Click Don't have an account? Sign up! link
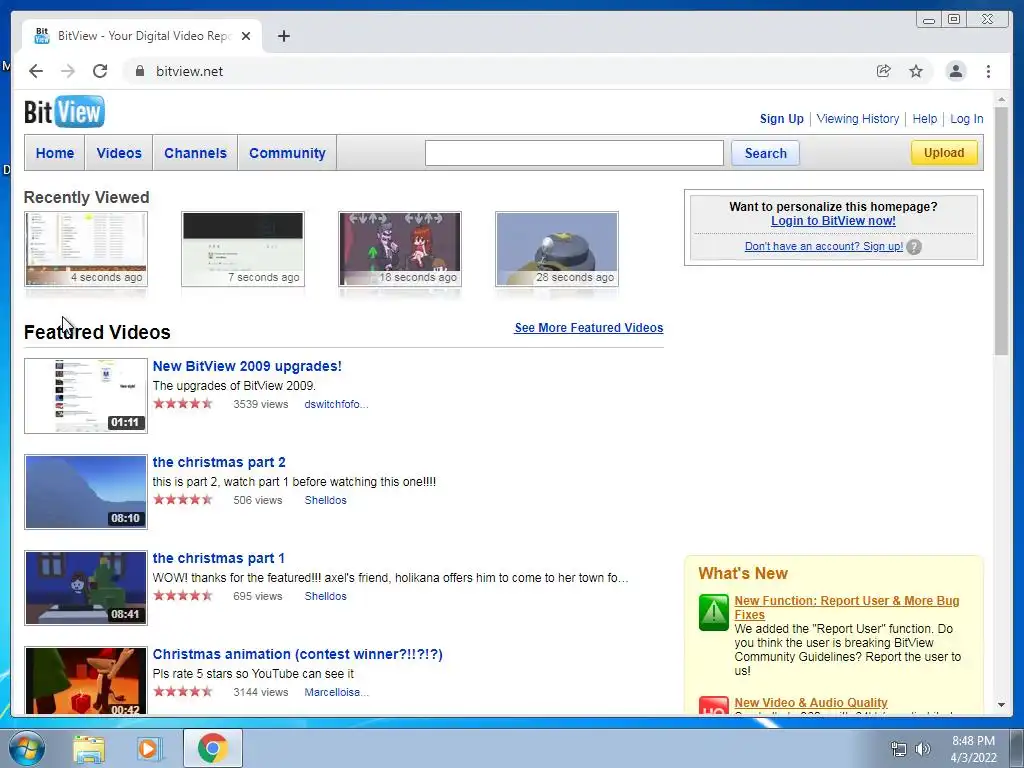This screenshot has width=1024, height=768. click(x=824, y=246)
